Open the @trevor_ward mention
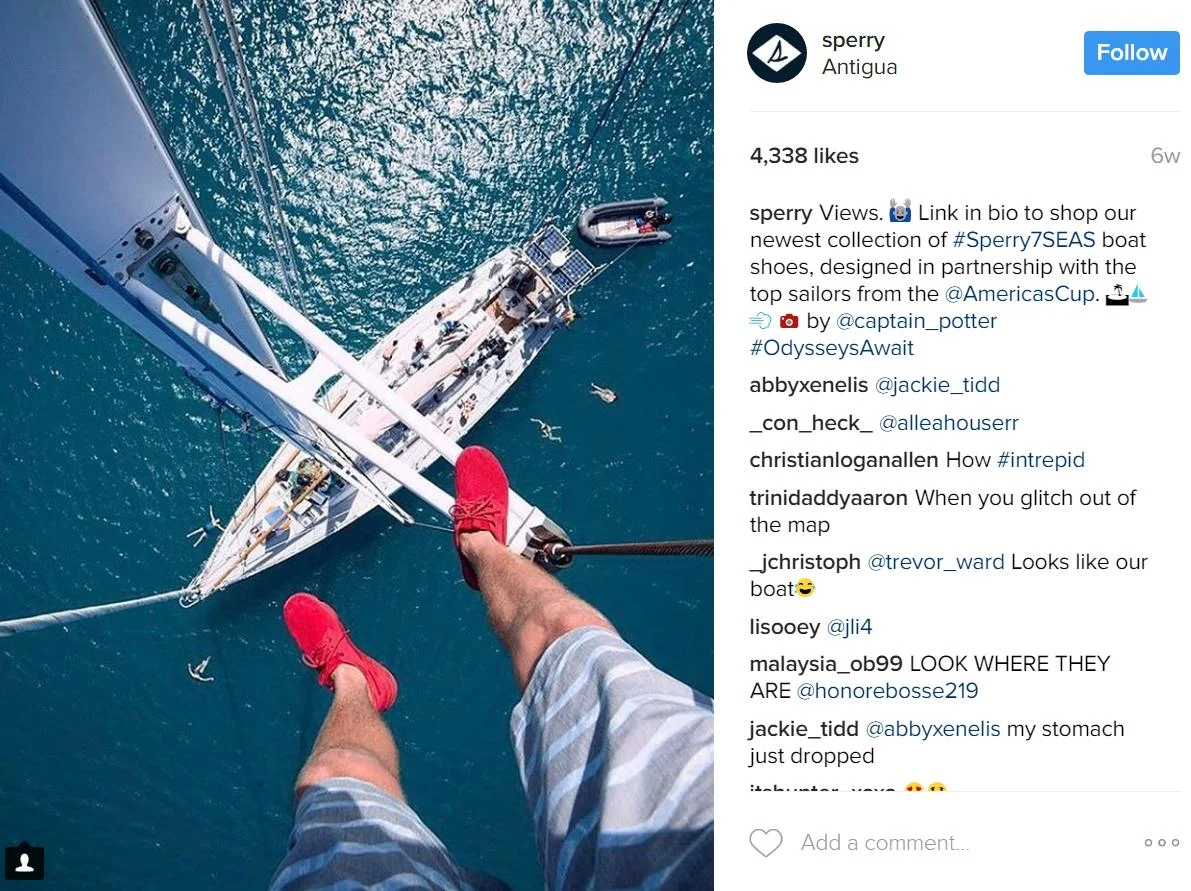1191x891 pixels. click(x=936, y=562)
